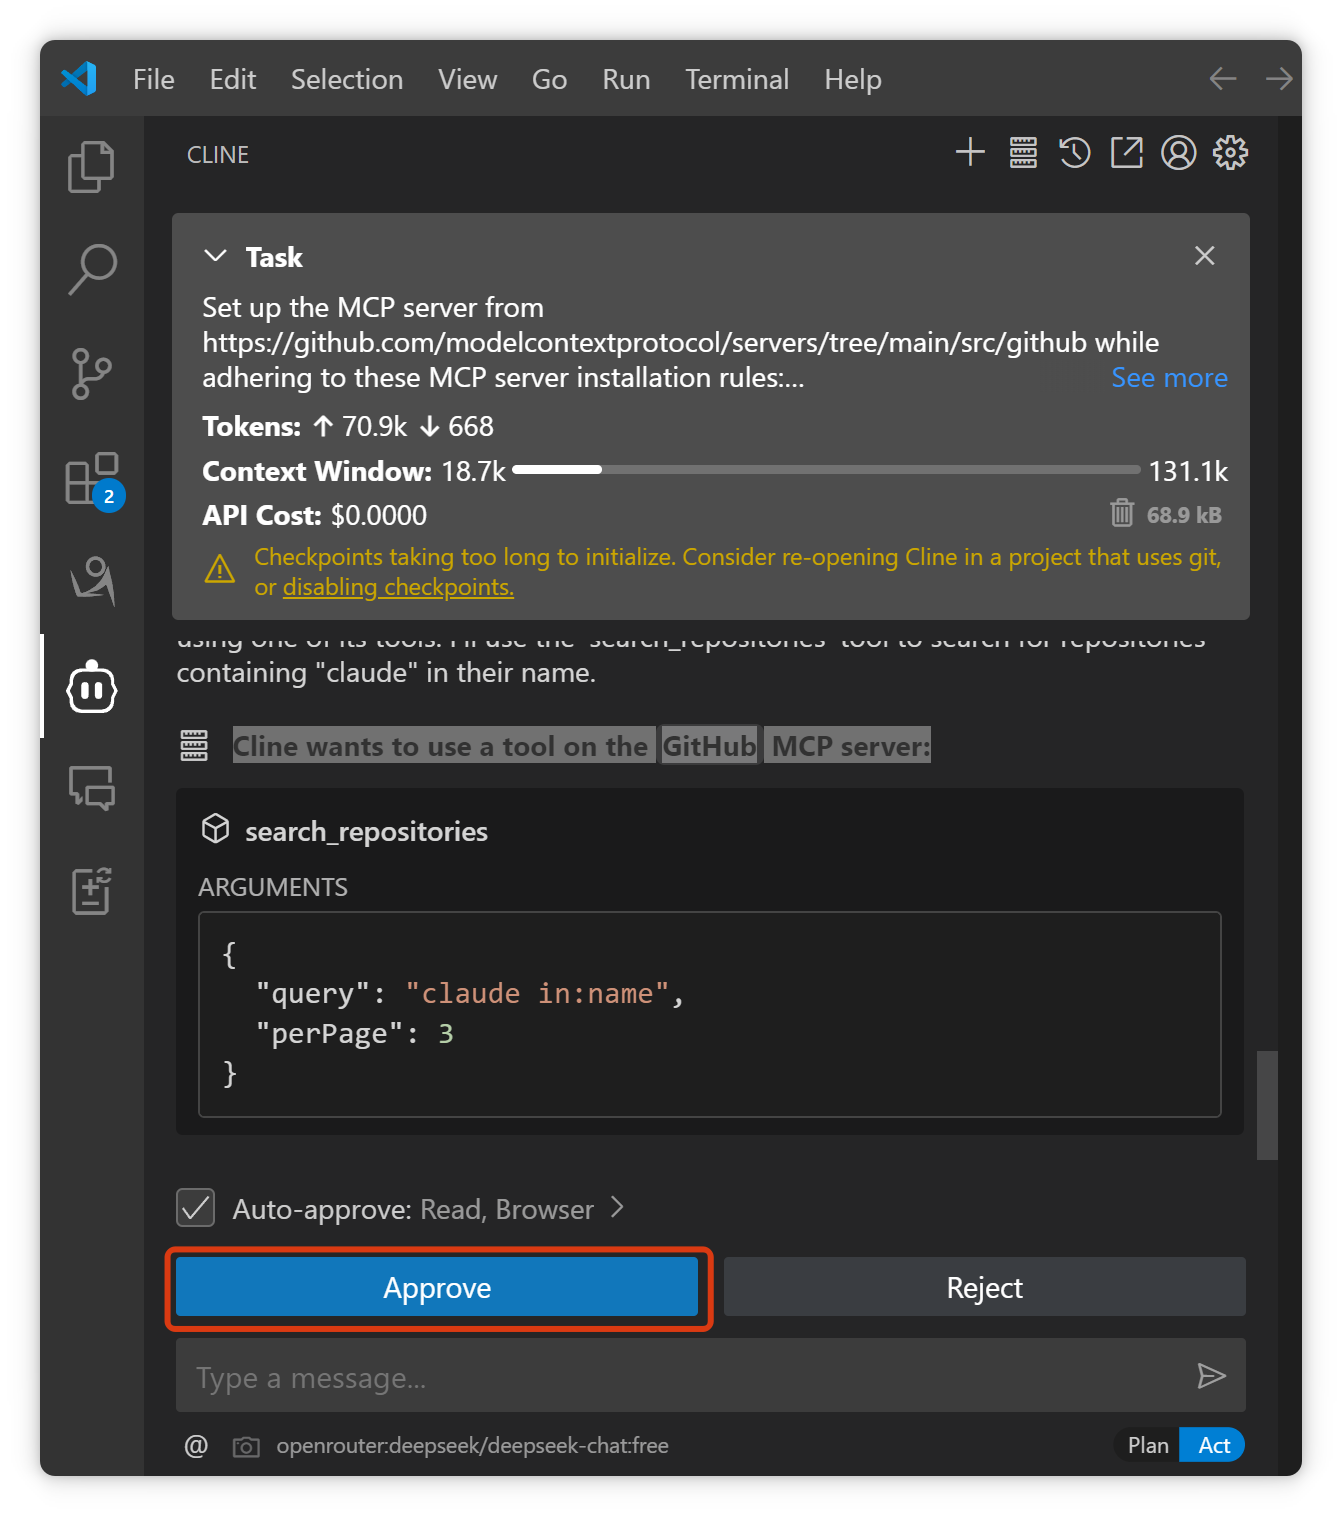Viewport: 1342px width, 1516px height.
Task: Switch to Act mode
Action: [1213, 1445]
